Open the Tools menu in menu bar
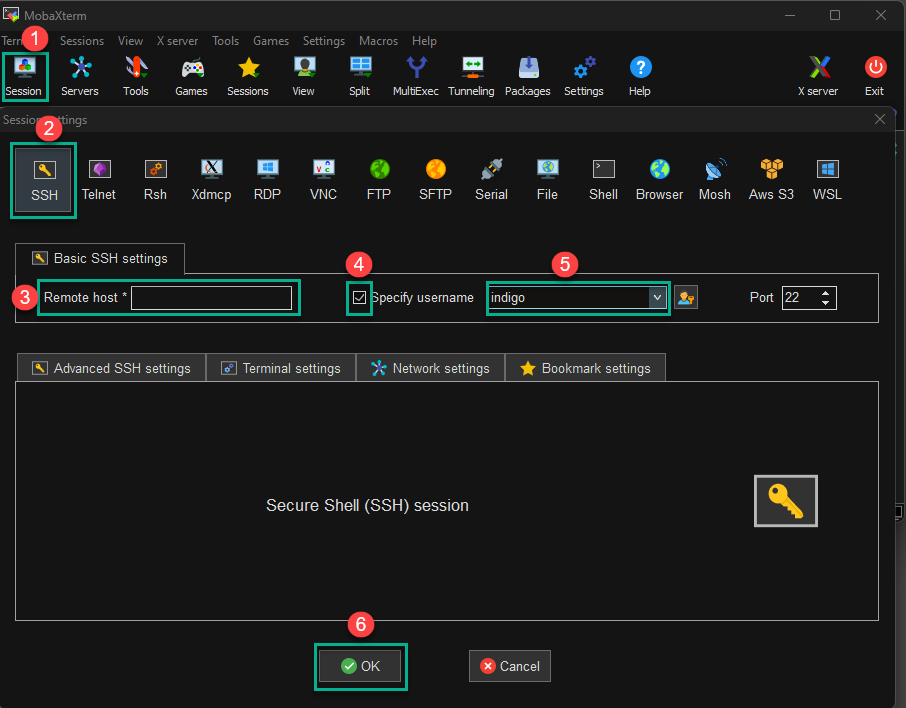This screenshot has height=708, width=906. pos(225,41)
